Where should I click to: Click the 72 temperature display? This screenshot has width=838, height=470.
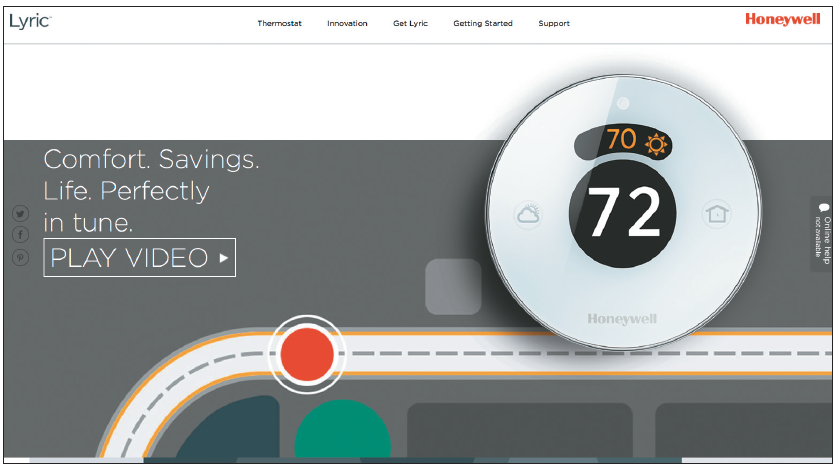[623, 213]
